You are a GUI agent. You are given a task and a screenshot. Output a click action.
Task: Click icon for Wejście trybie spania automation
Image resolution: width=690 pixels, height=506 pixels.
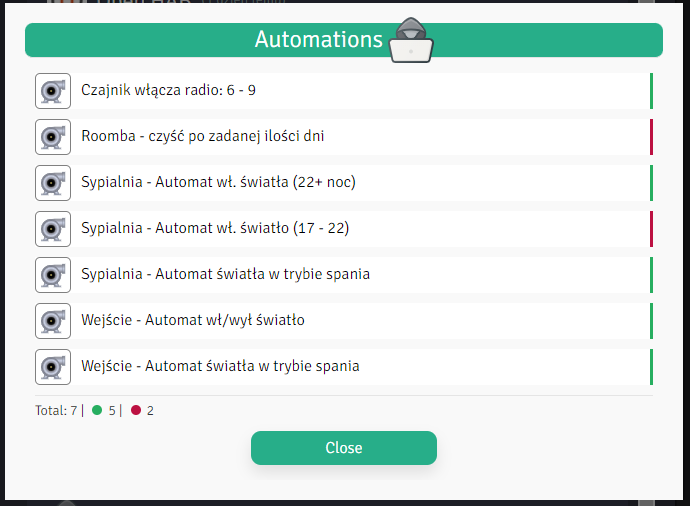pyautogui.click(x=53, y=367)
